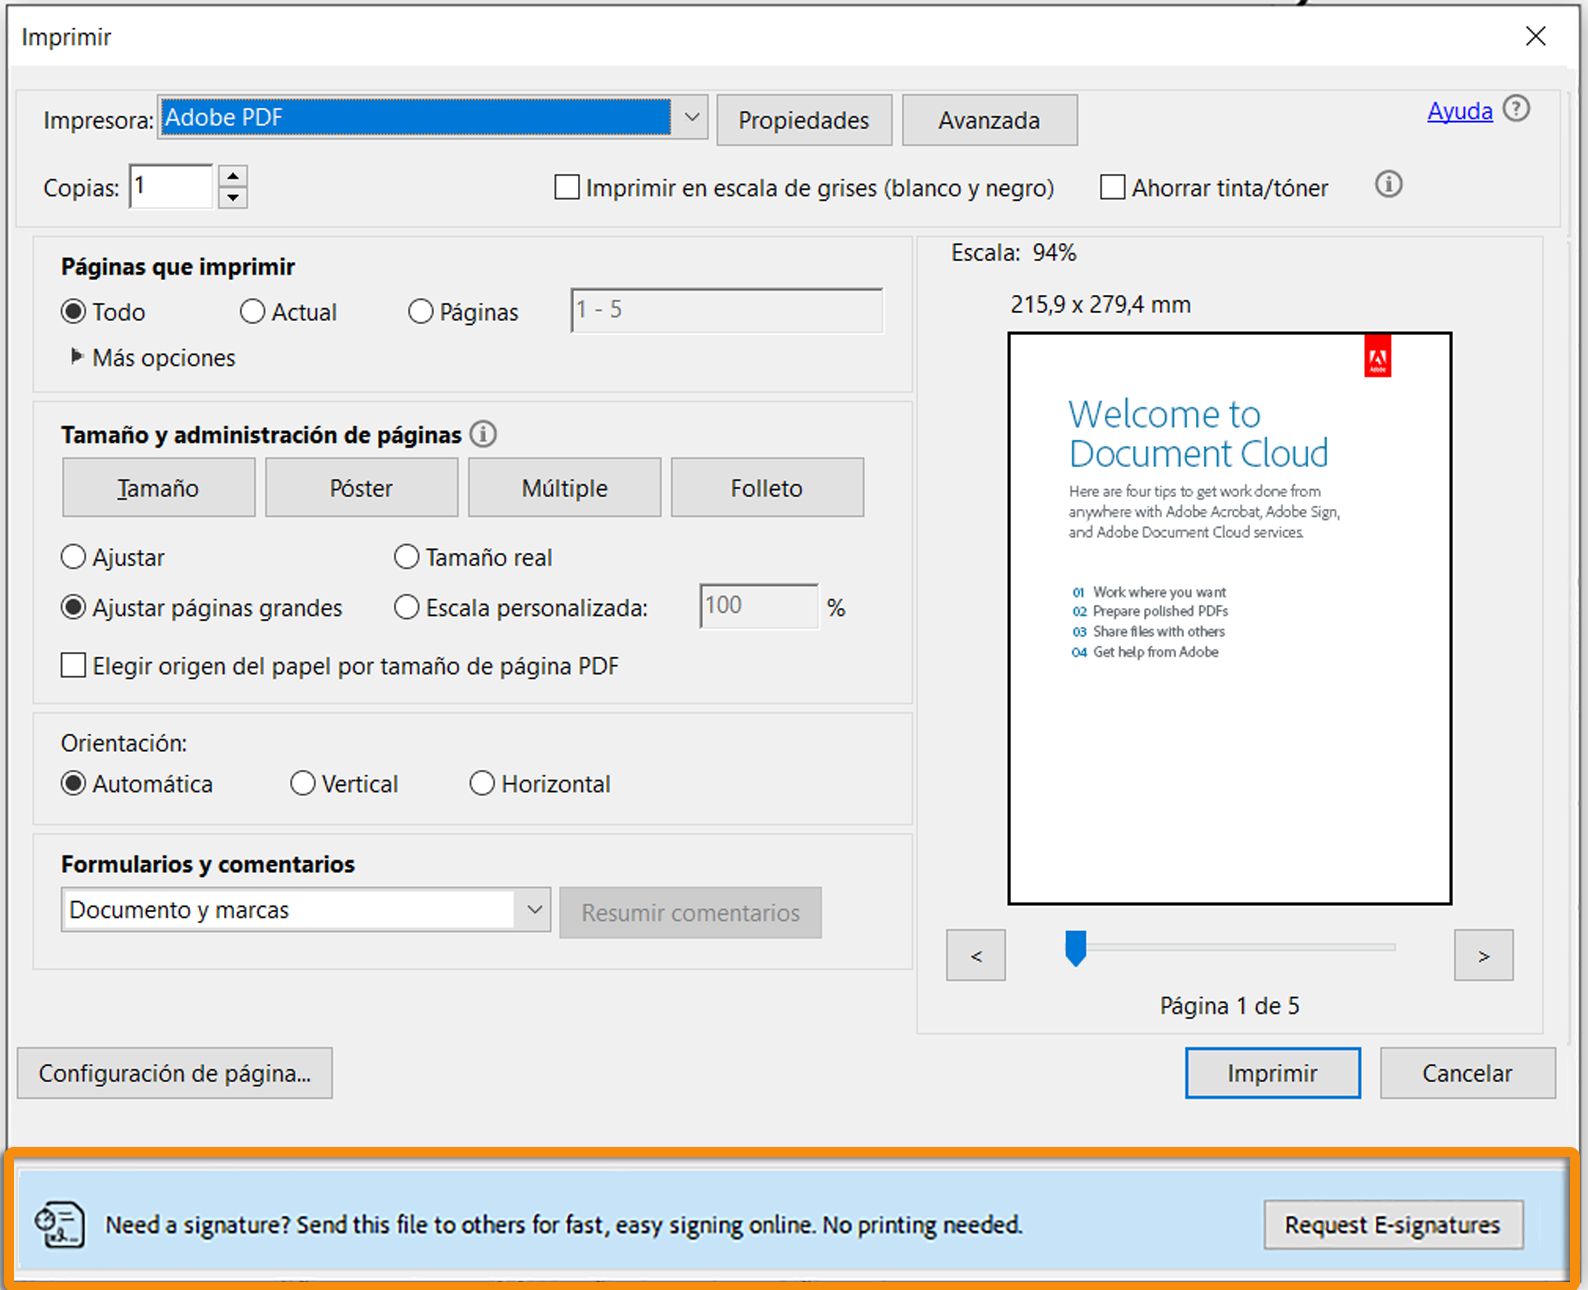
Task: Select the Tamaño sizing tab
Action: point(159,488)
